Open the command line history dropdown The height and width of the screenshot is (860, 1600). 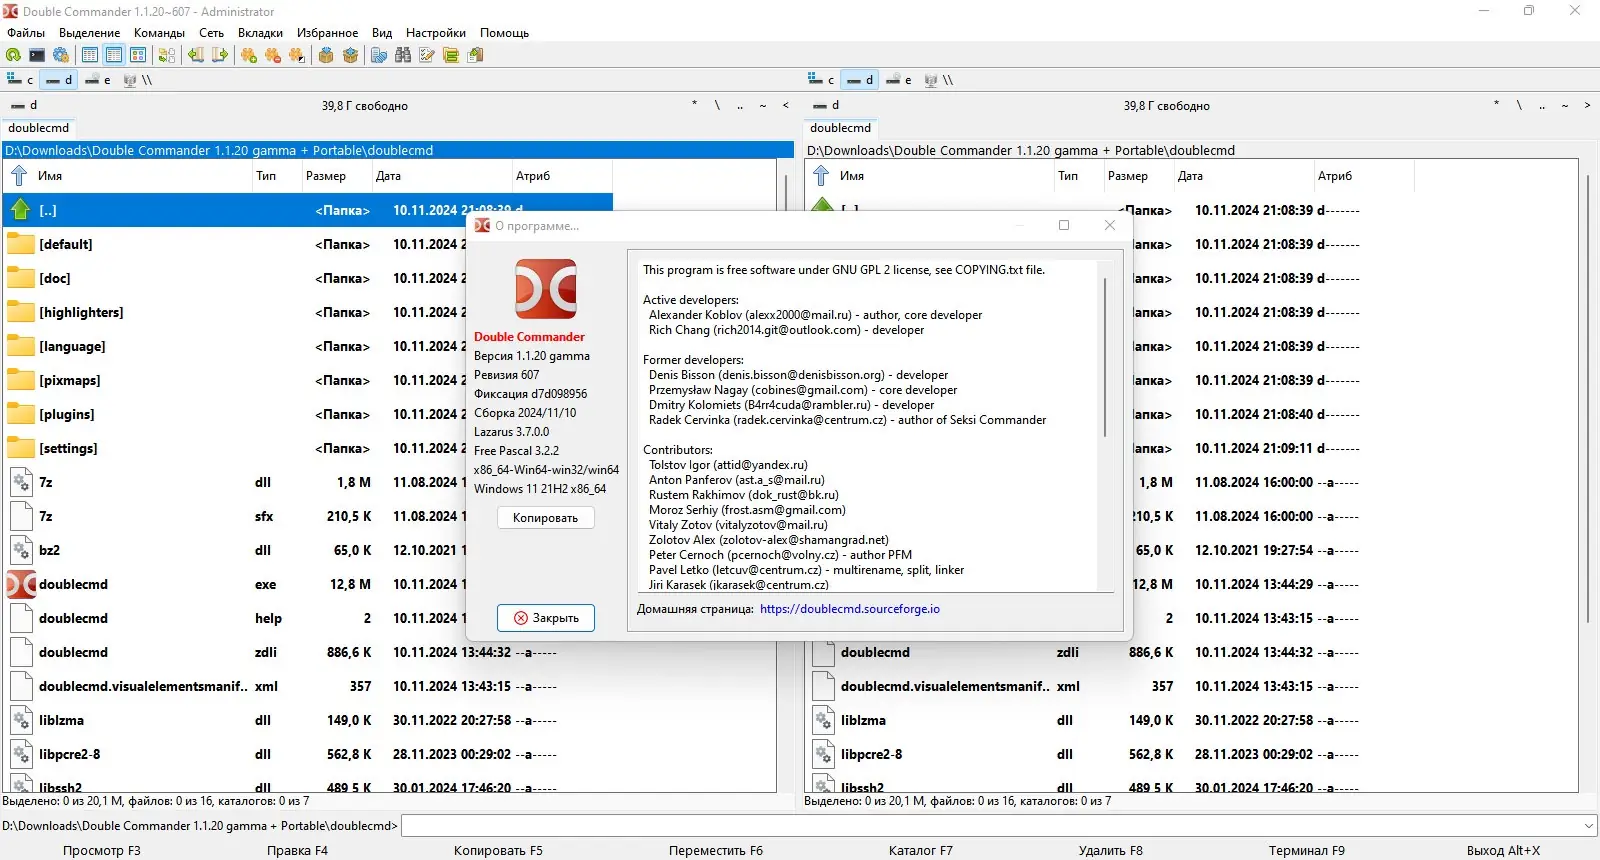click(x=1589, y=826)
